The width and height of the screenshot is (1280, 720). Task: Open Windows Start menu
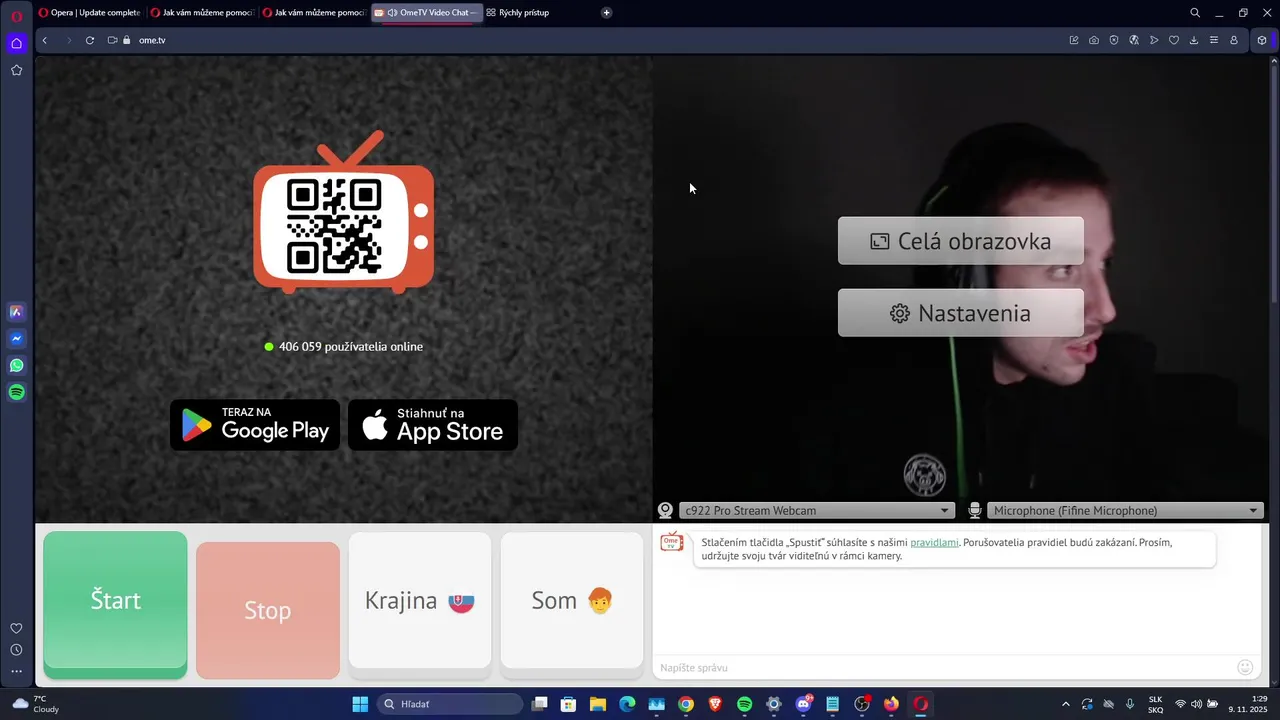pos(360,704)
